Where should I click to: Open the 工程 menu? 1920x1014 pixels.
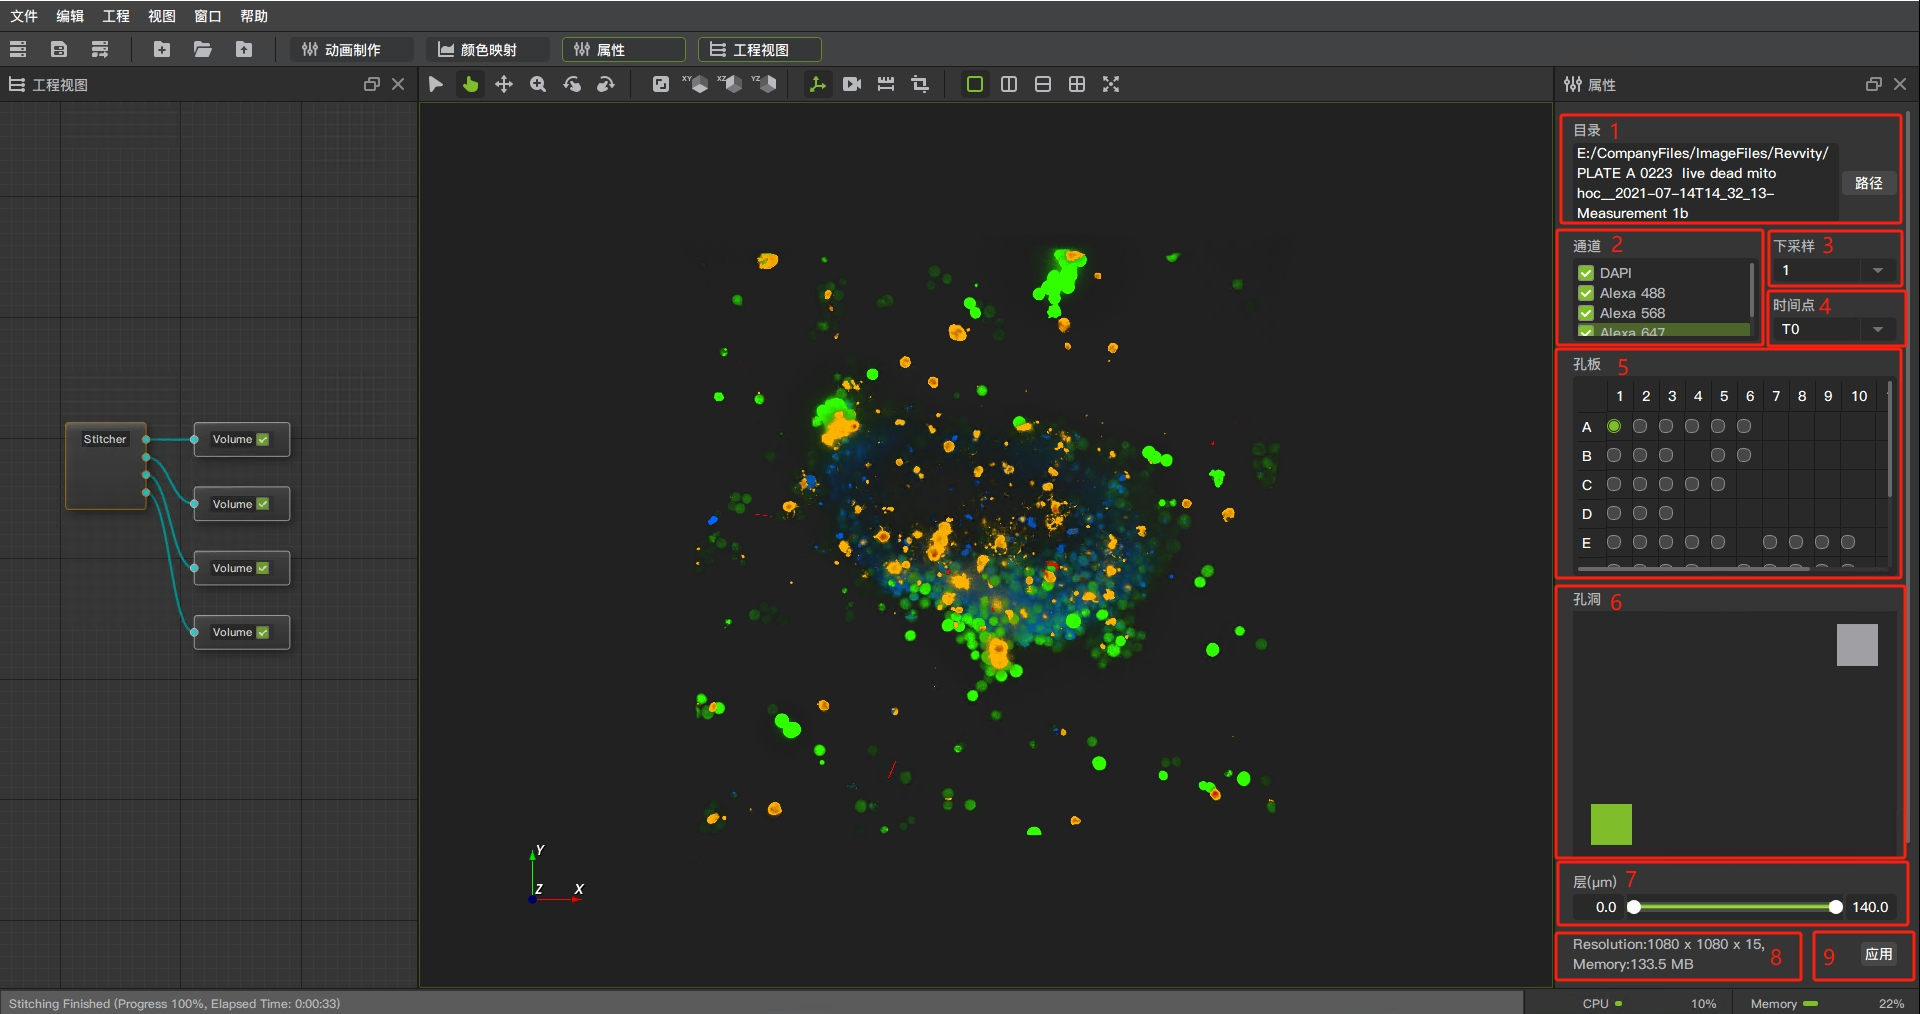[x=116, y=16]
